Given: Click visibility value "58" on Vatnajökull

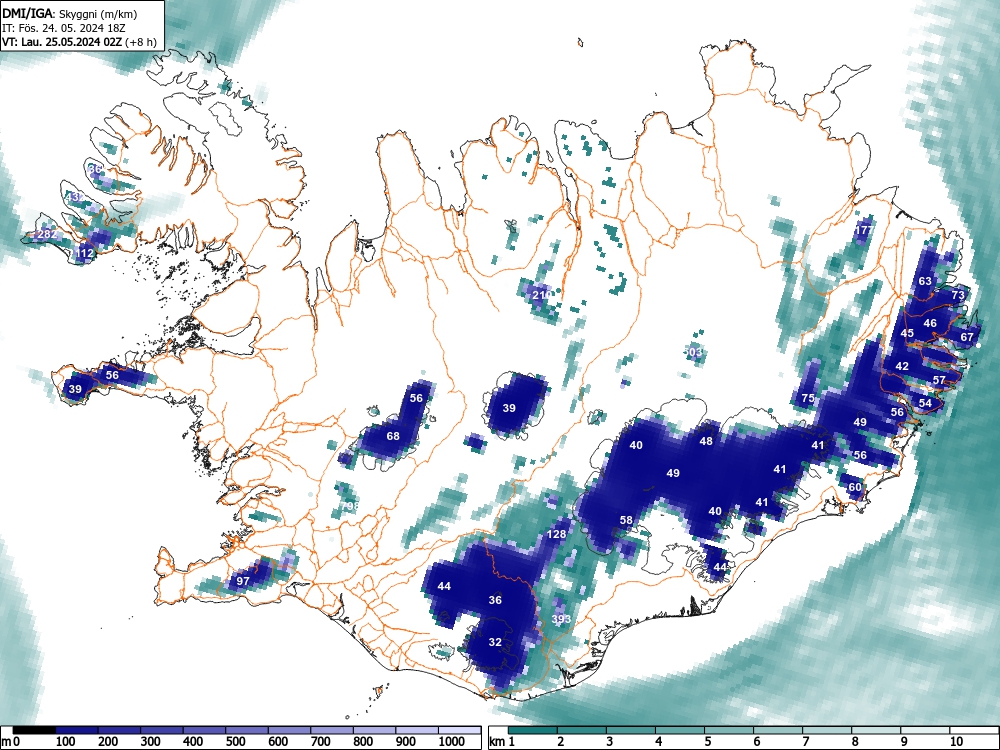Looking at the screenshot, I should (x=626, y=520).
